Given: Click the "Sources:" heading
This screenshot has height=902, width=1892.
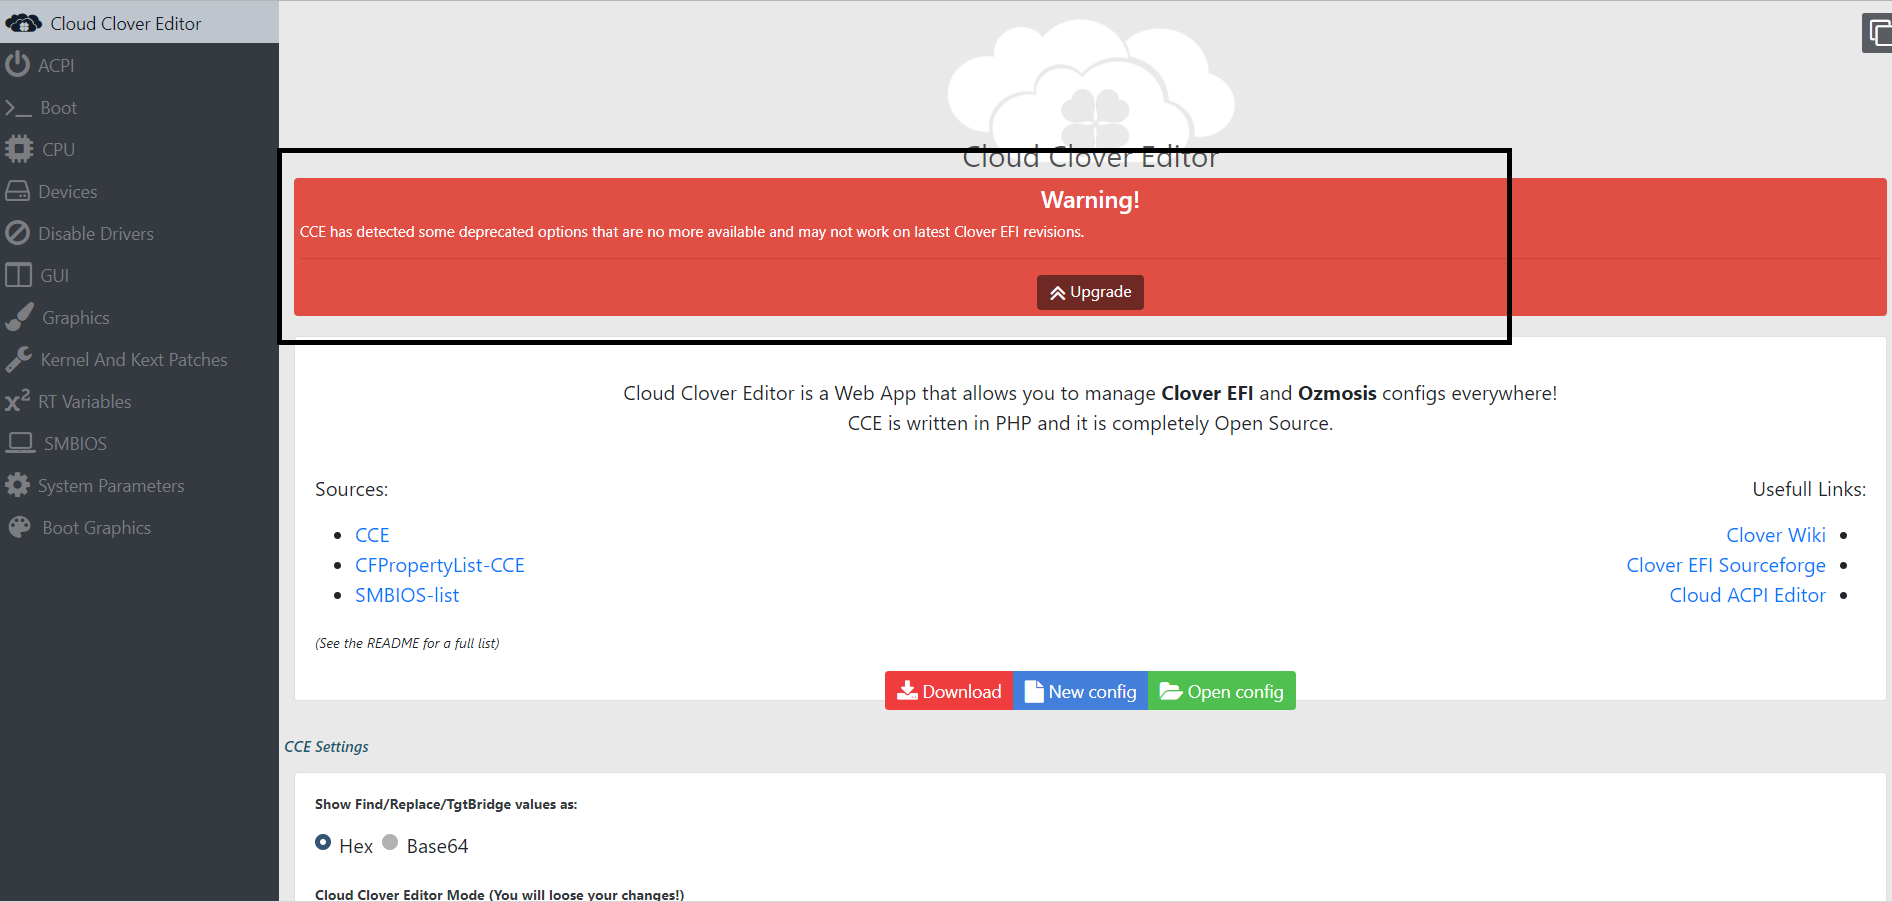Looking at the screenshot, I should click(351, 489).
